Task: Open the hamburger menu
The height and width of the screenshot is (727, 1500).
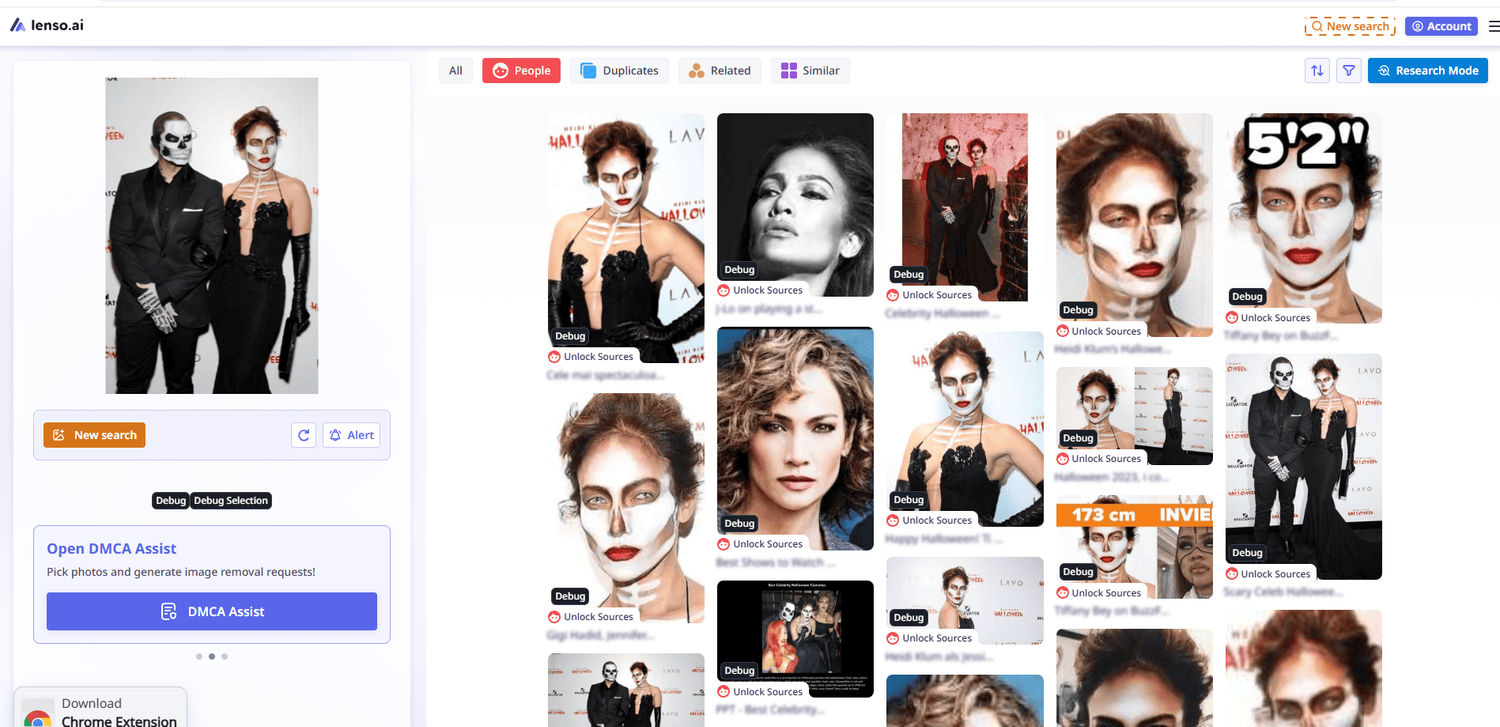Action: [x=1494, y=26]
